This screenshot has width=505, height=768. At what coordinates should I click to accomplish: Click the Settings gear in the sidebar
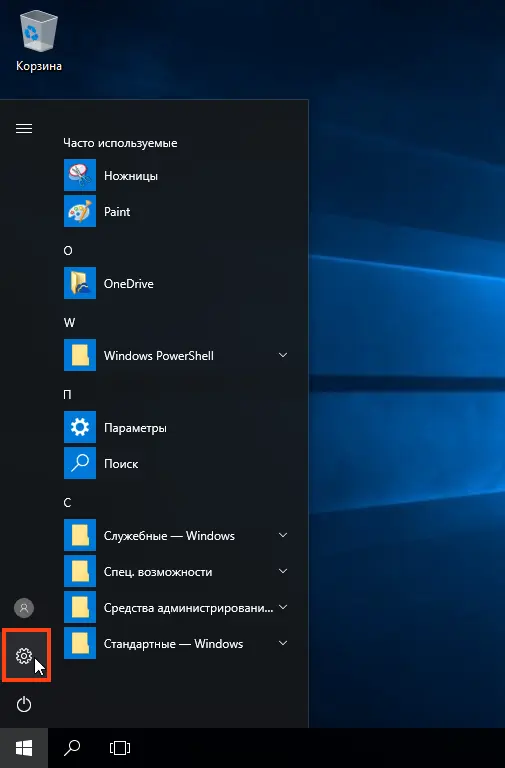click(x=24, y=656)
